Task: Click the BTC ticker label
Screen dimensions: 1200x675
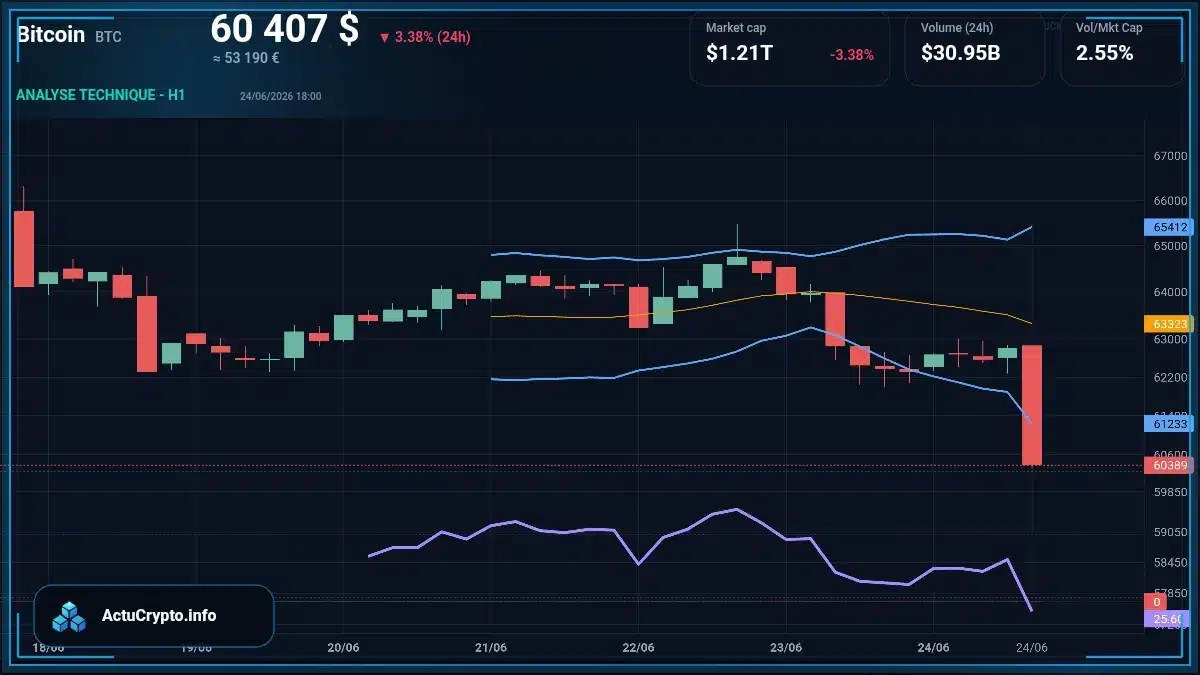Action: 108,37
